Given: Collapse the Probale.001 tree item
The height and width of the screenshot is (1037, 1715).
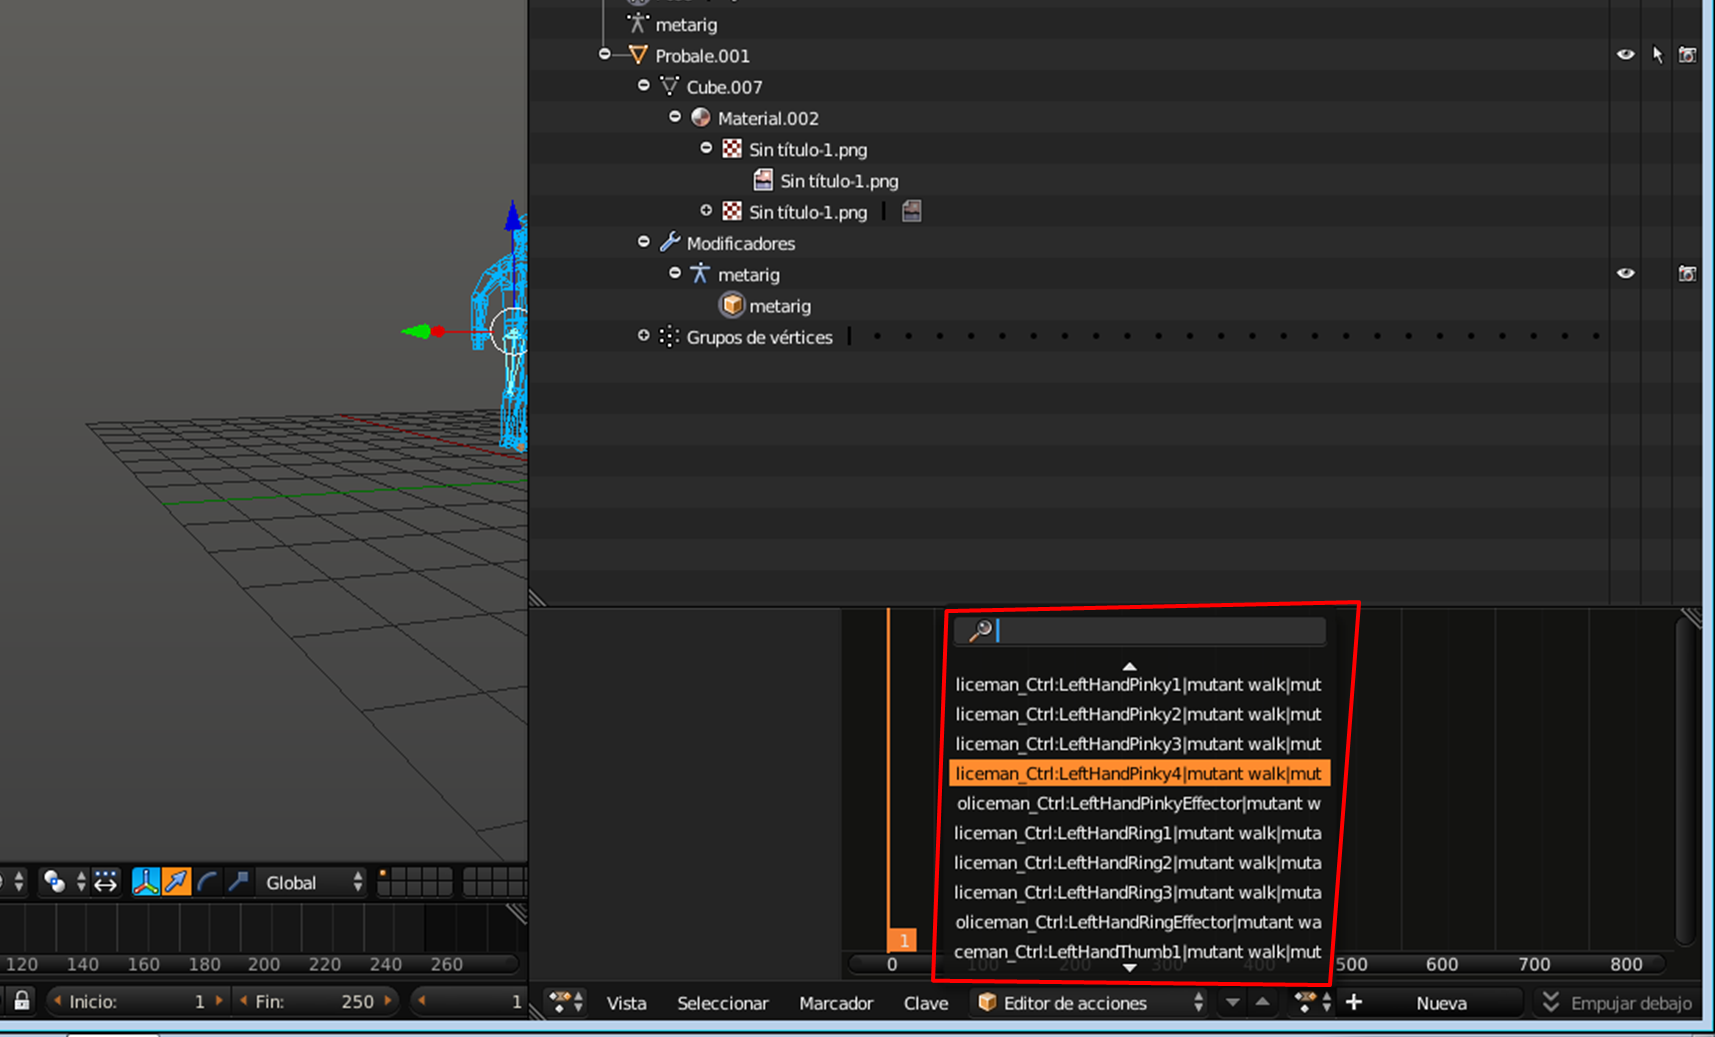Looking at the screenshot, I should pos(605,54).
